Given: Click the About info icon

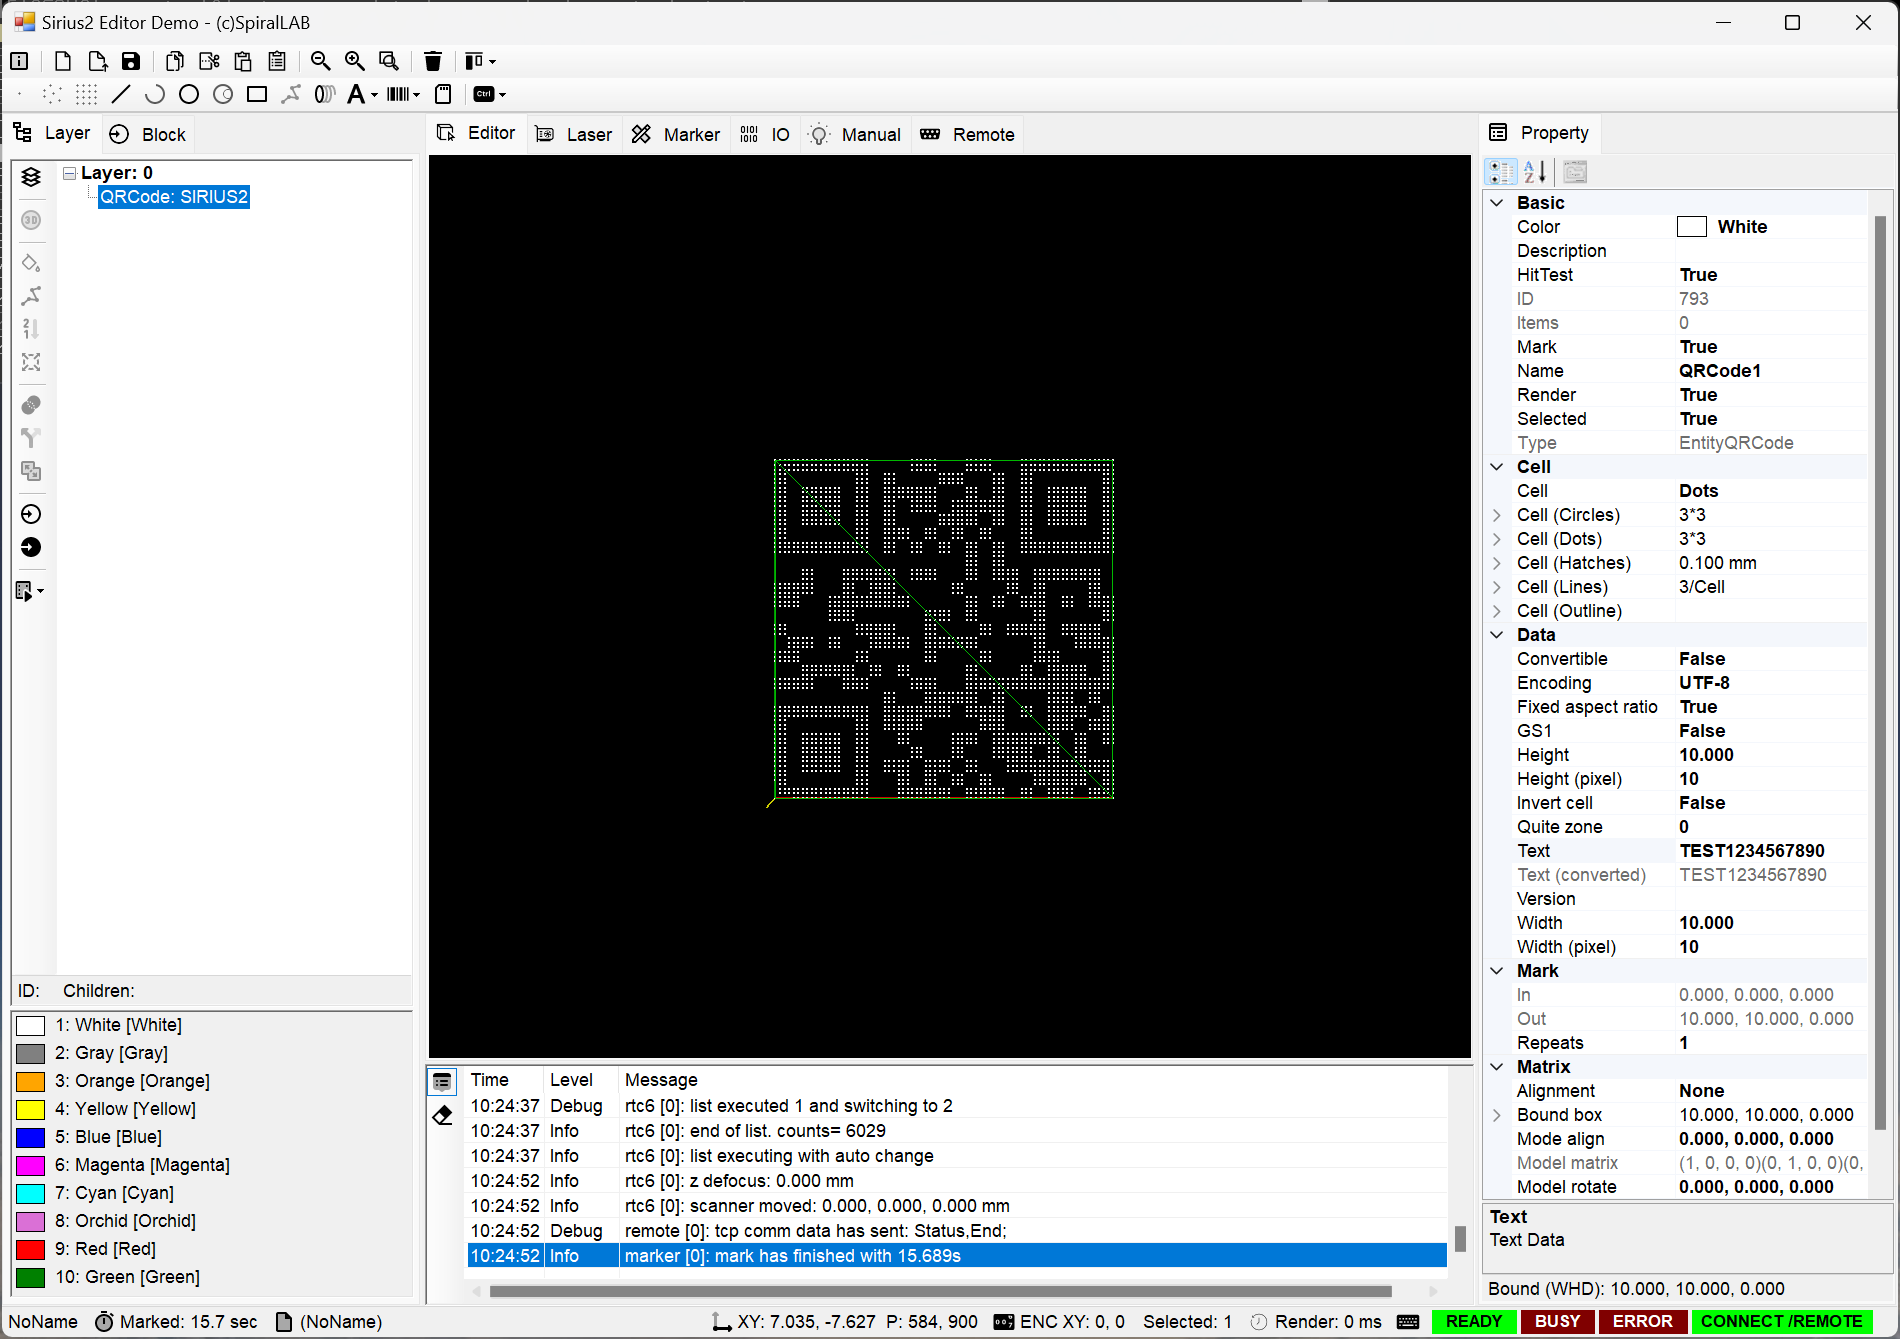Looking at the screenshot, I should 19,61.
